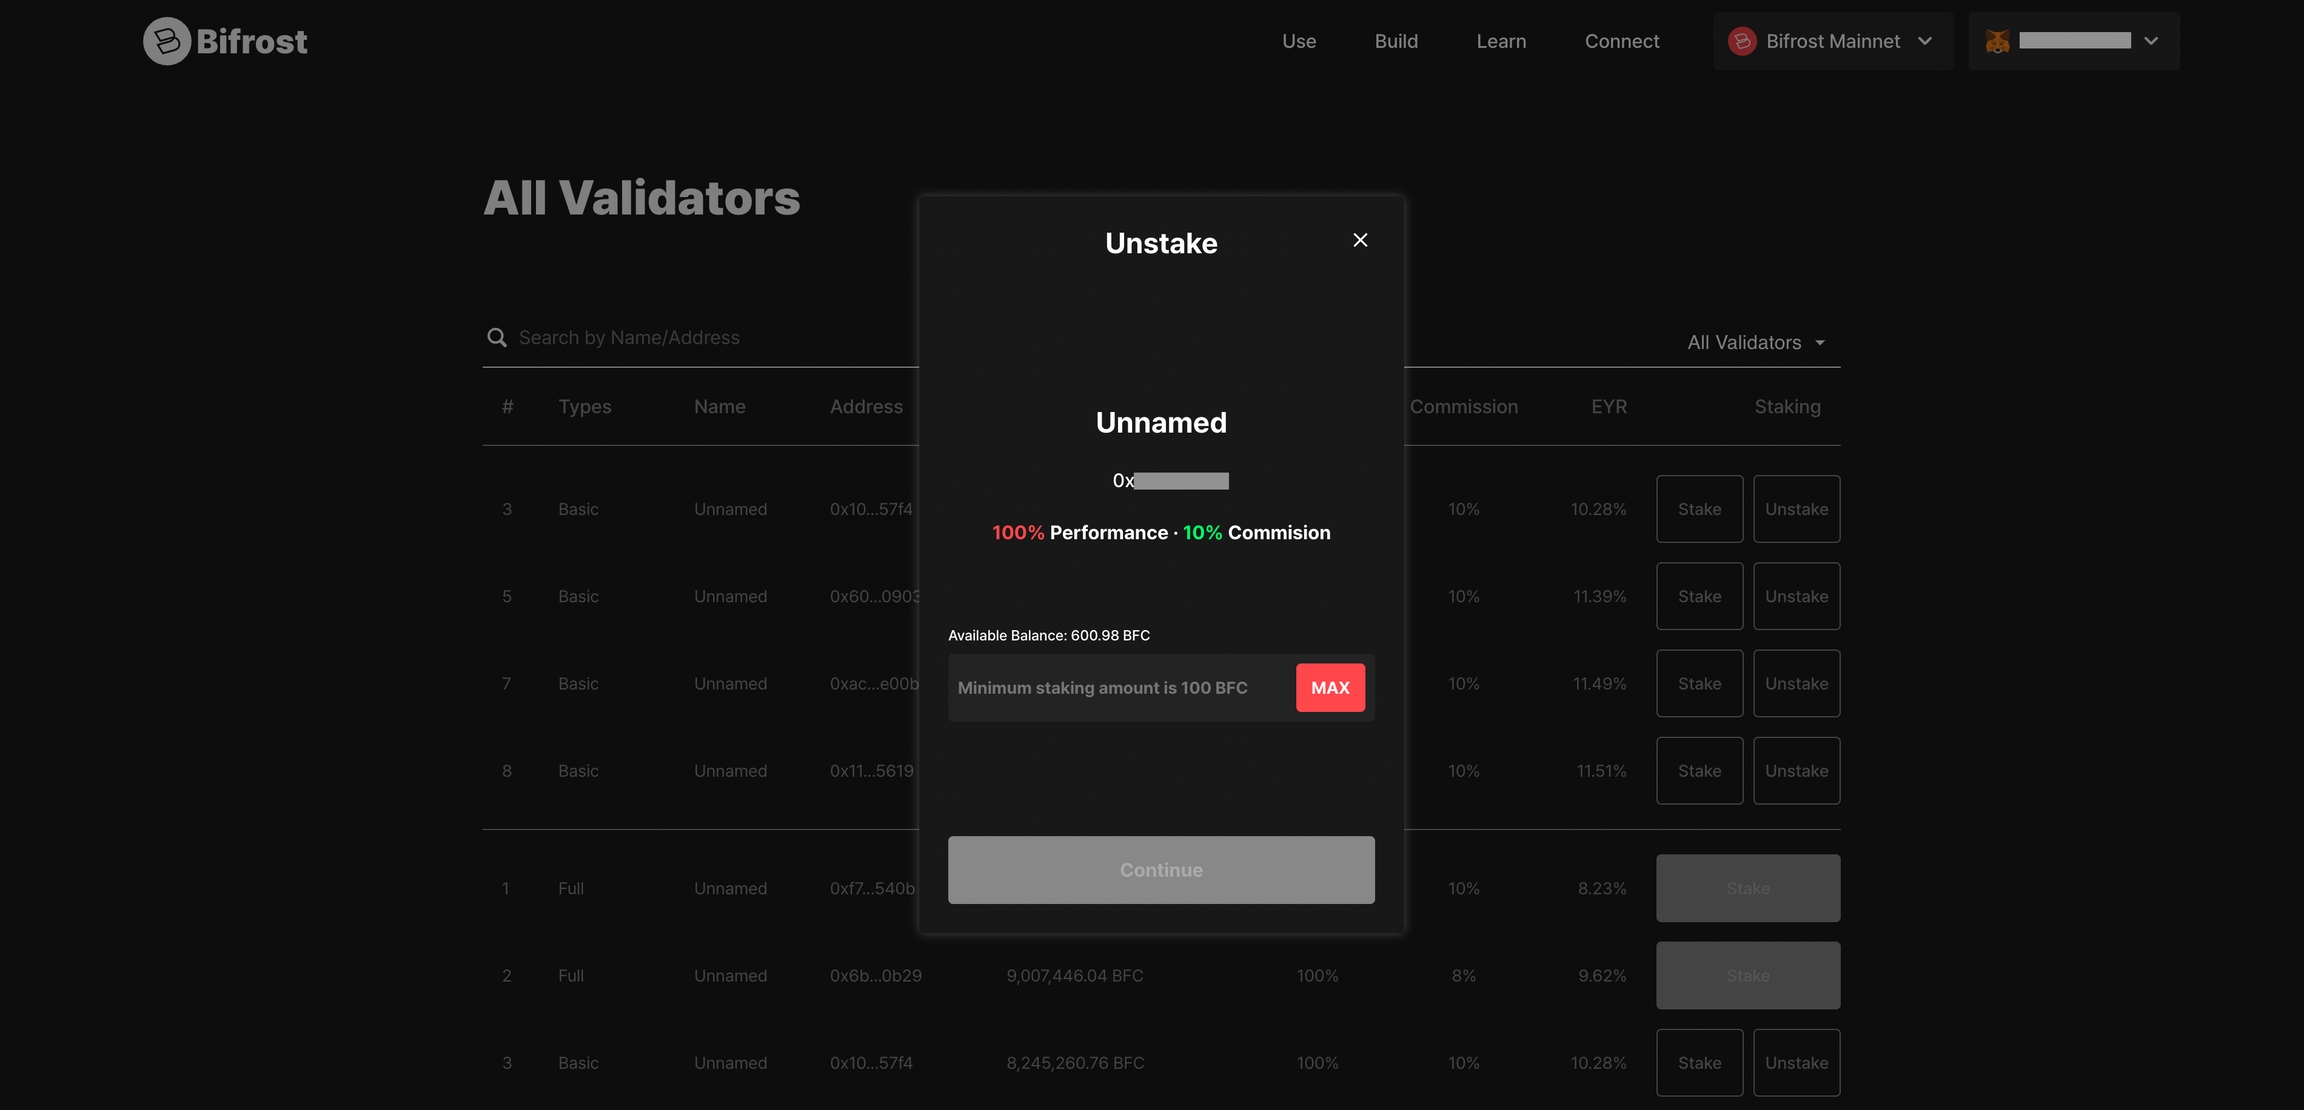The height and width of the screenshot is (1110, 2304).
Task: Open the All Validators filter dropdown
Action: tap(1756, 342)
